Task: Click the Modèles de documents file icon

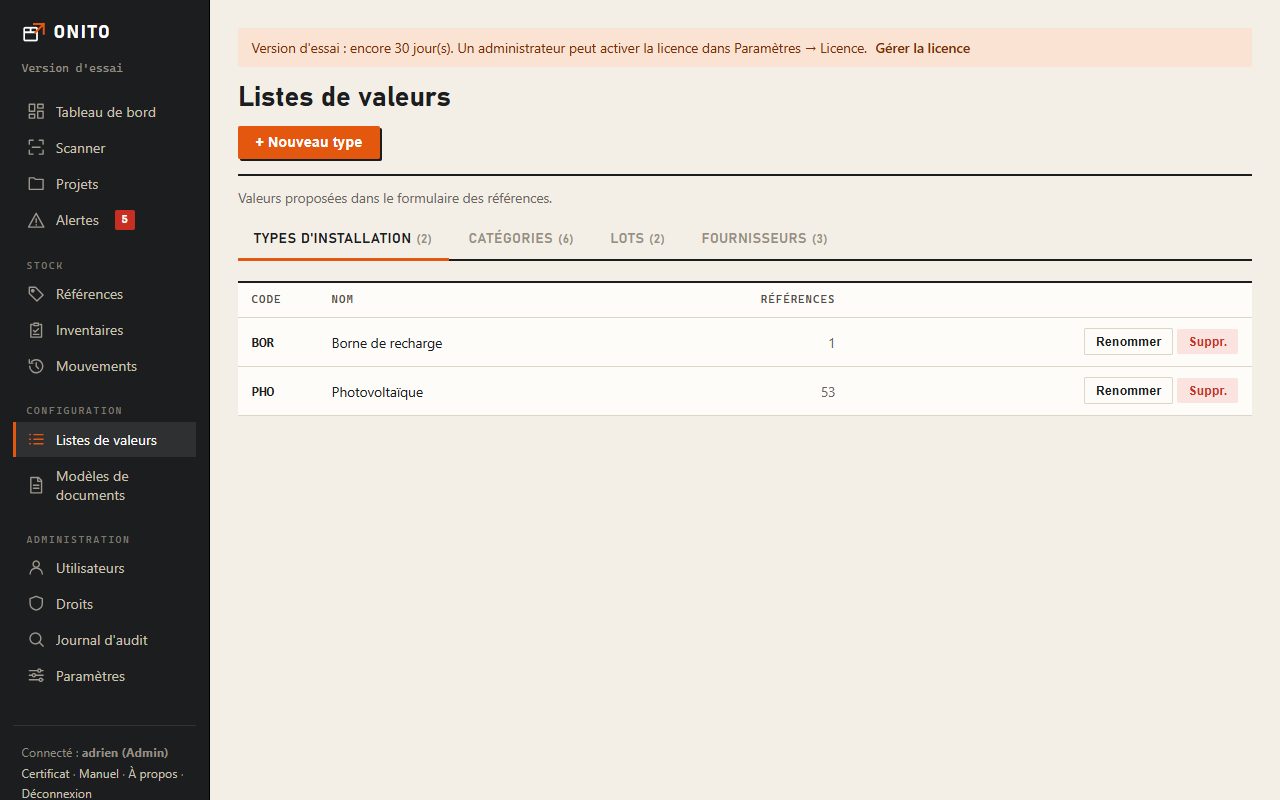Action: (36, 485)
